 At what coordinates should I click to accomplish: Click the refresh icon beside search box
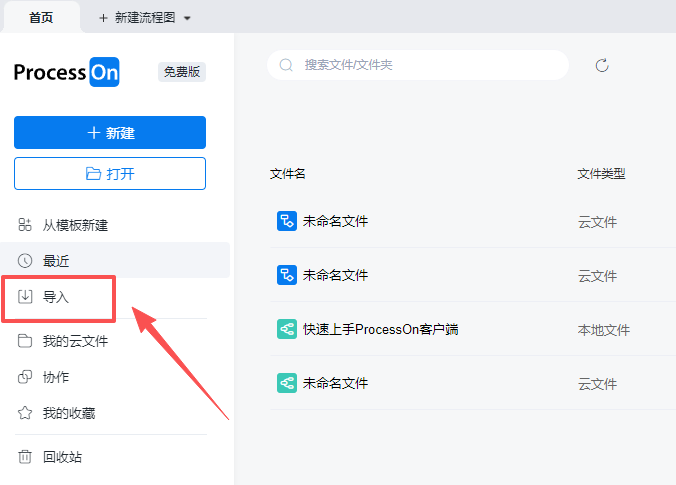[602, 65]
